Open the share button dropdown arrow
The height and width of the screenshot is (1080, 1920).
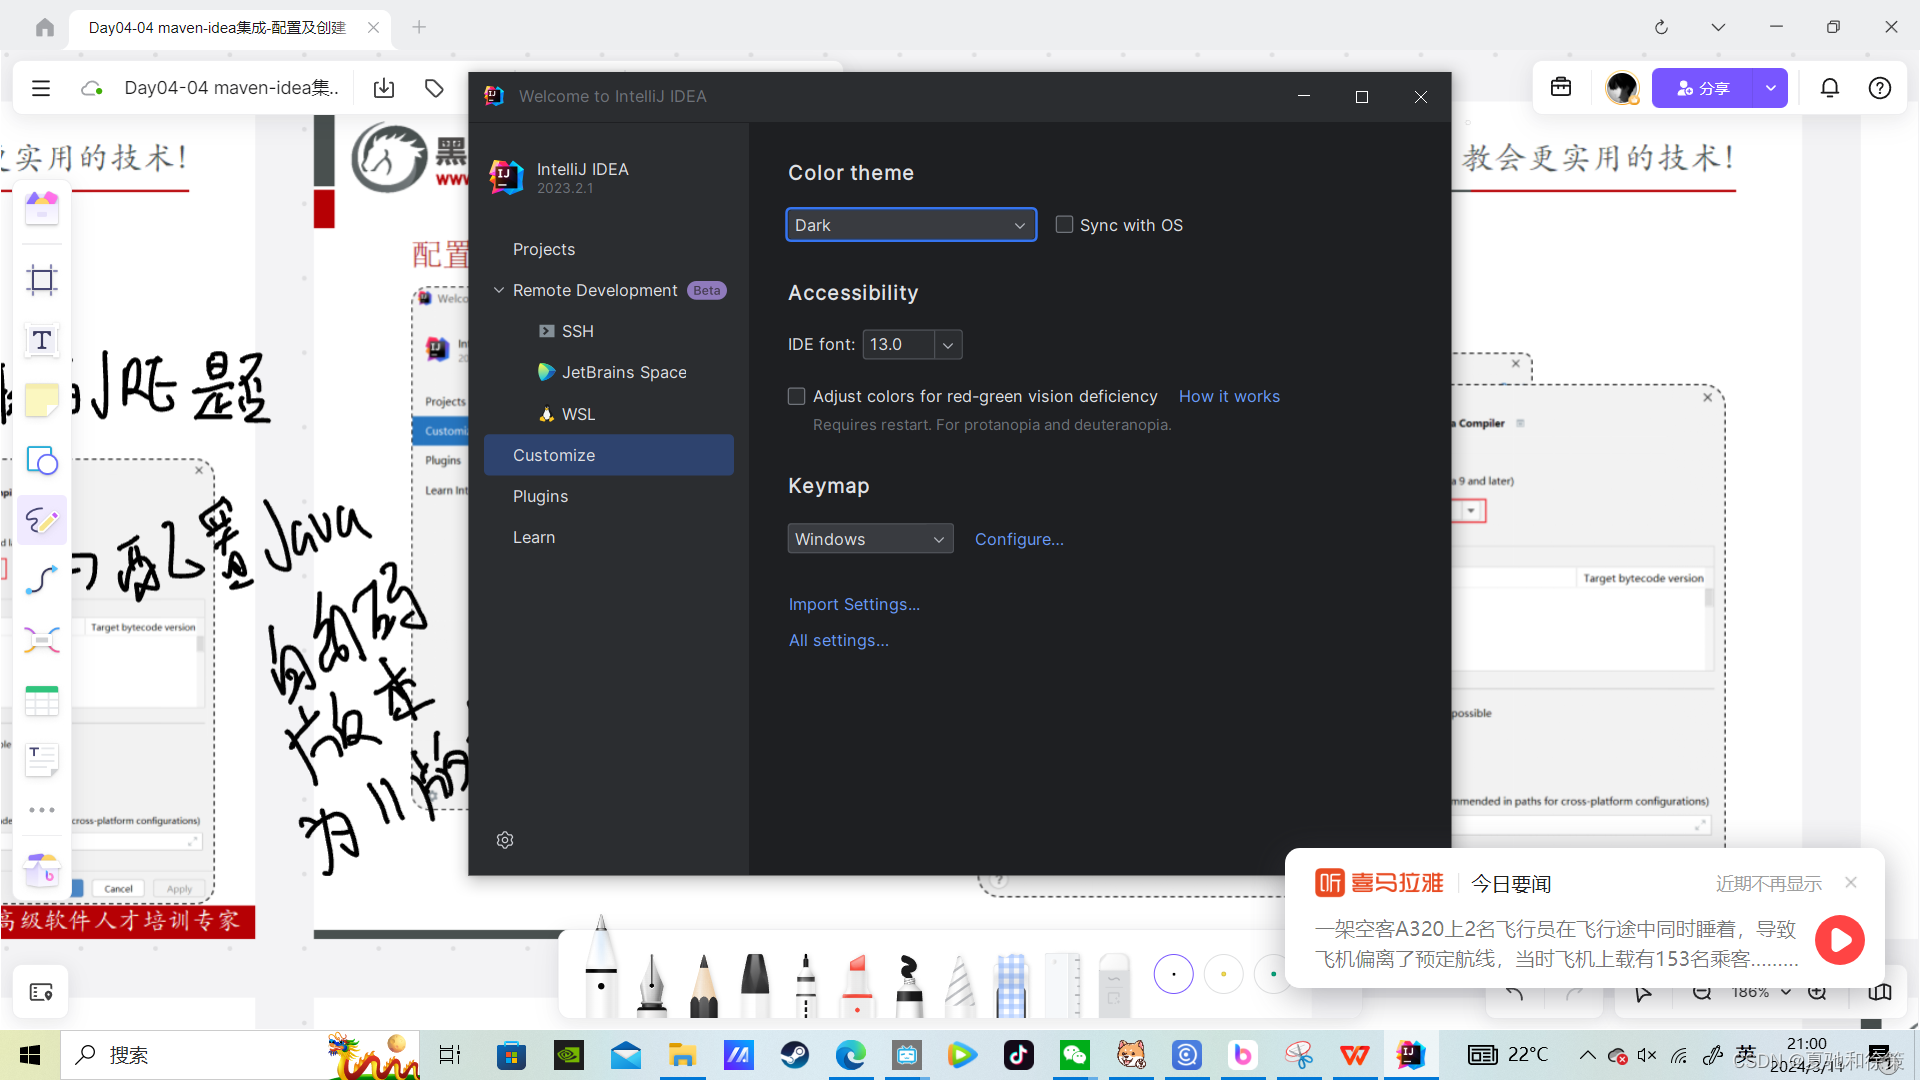click(x=1771, y=88)
